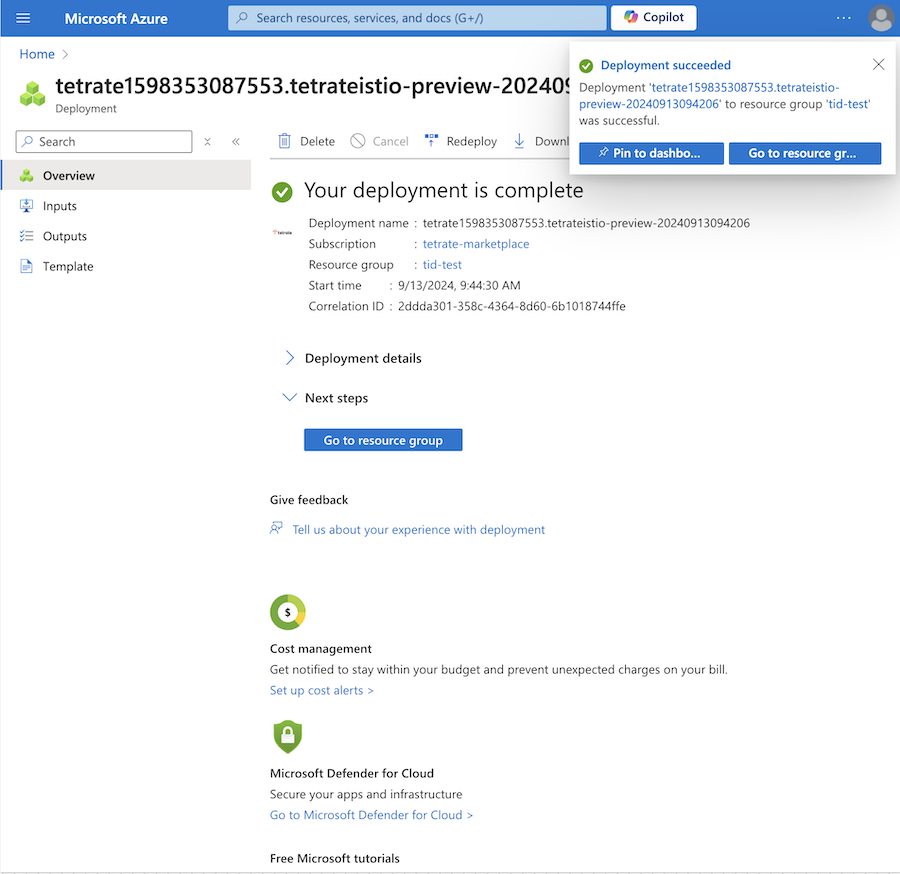
Task: Click the Deployment name value in details
Action: pyautogui.click(x=586, y=223)
